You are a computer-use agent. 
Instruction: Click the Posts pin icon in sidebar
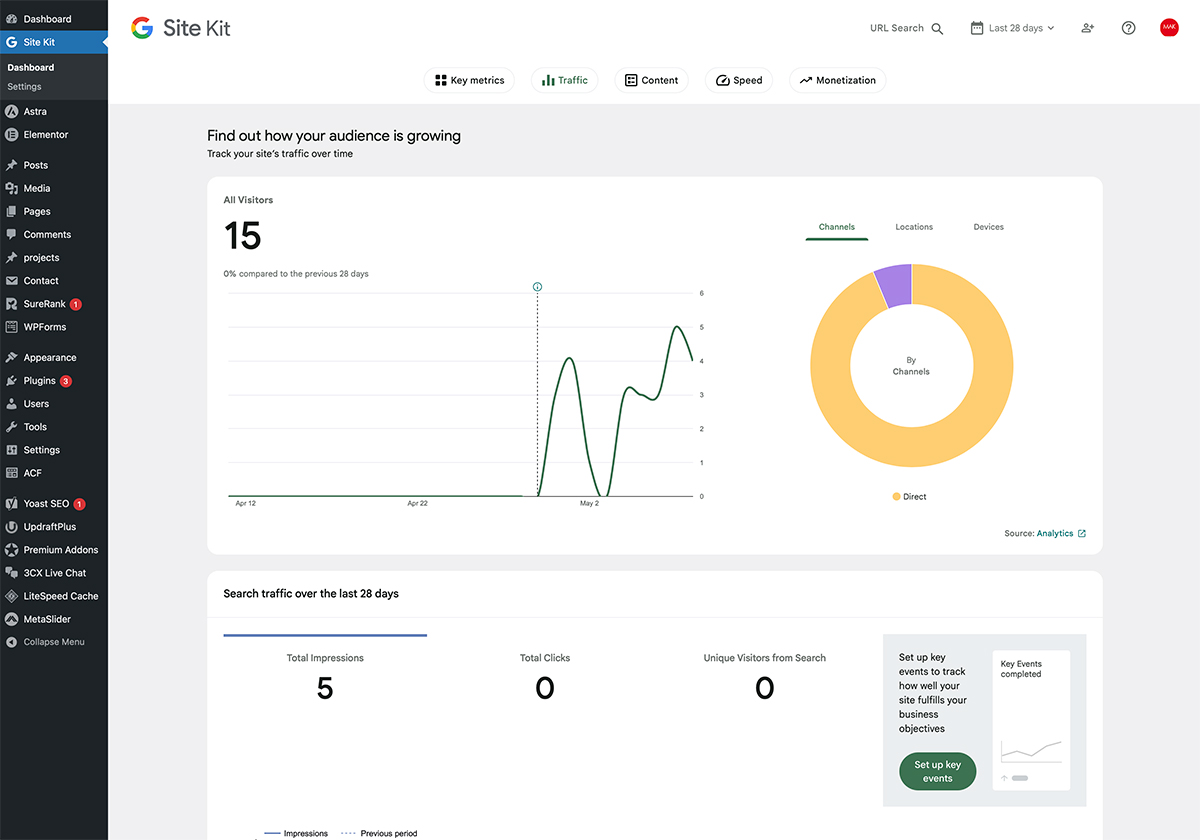pyautogui.click(x=12, y=165)
